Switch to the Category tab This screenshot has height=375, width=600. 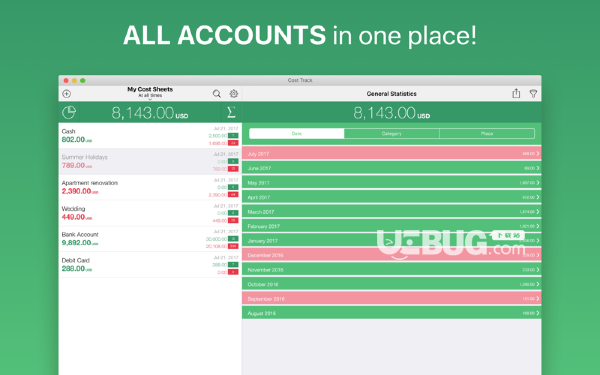[x=391, y=134]
